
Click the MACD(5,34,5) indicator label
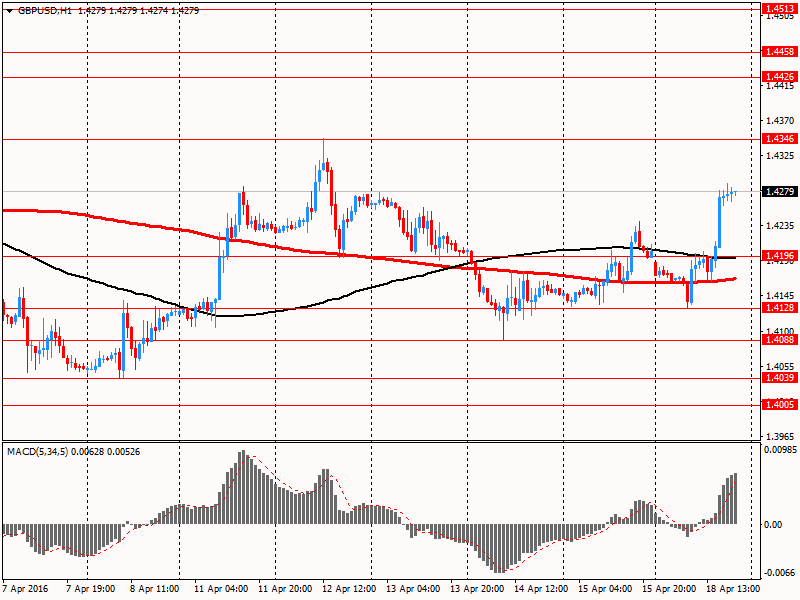(x=37, y=452)
